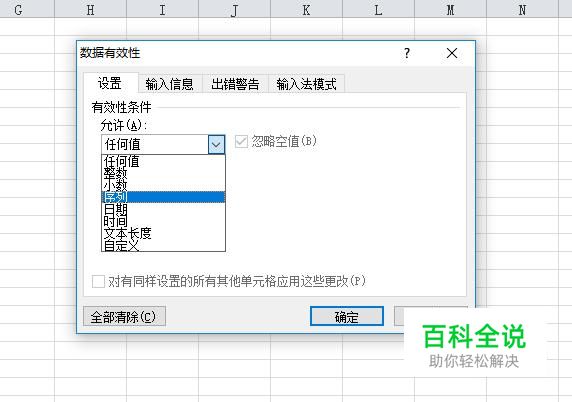The image size is (572, 402).
Task: Choose 小数 from the list
Action: [x=163, y=185]
